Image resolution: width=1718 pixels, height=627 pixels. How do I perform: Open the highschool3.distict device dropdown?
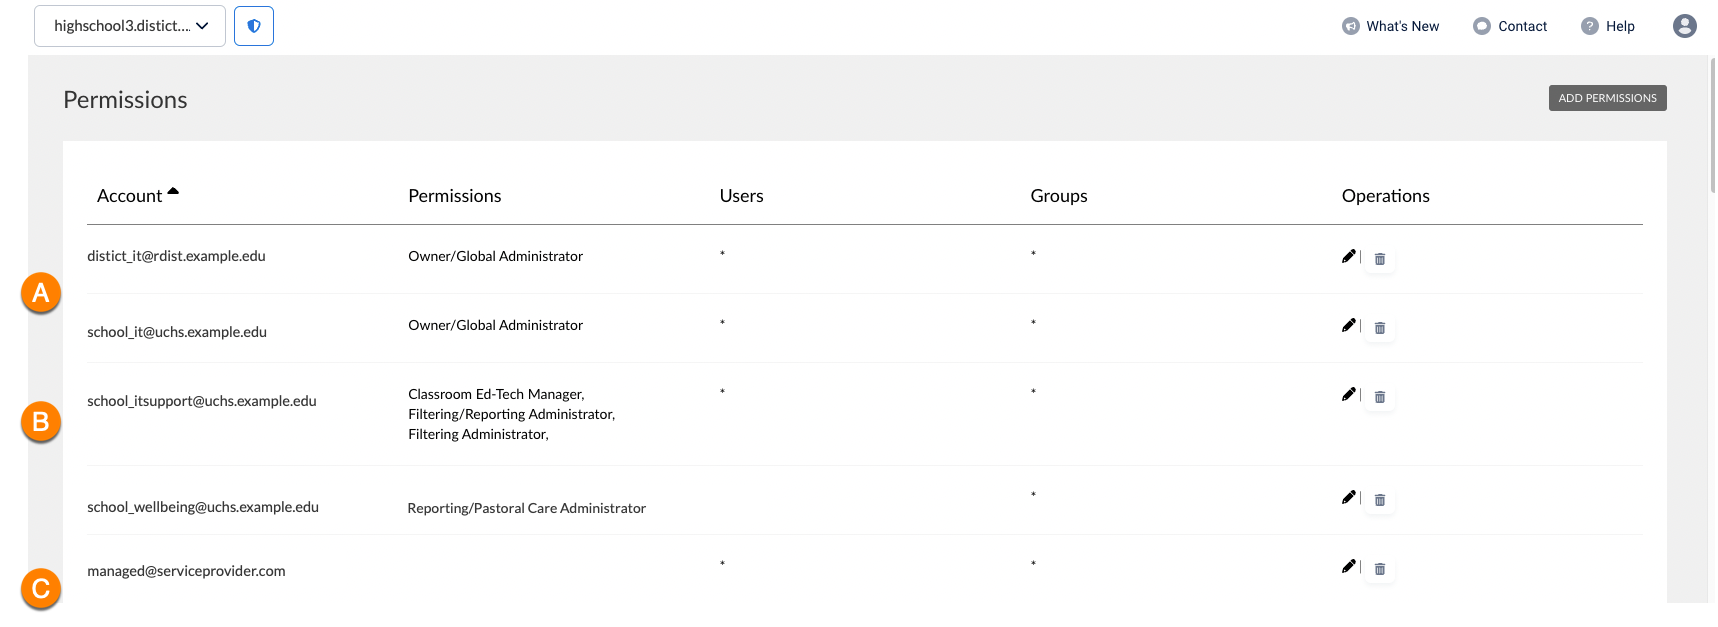click(x=130, y=26)
